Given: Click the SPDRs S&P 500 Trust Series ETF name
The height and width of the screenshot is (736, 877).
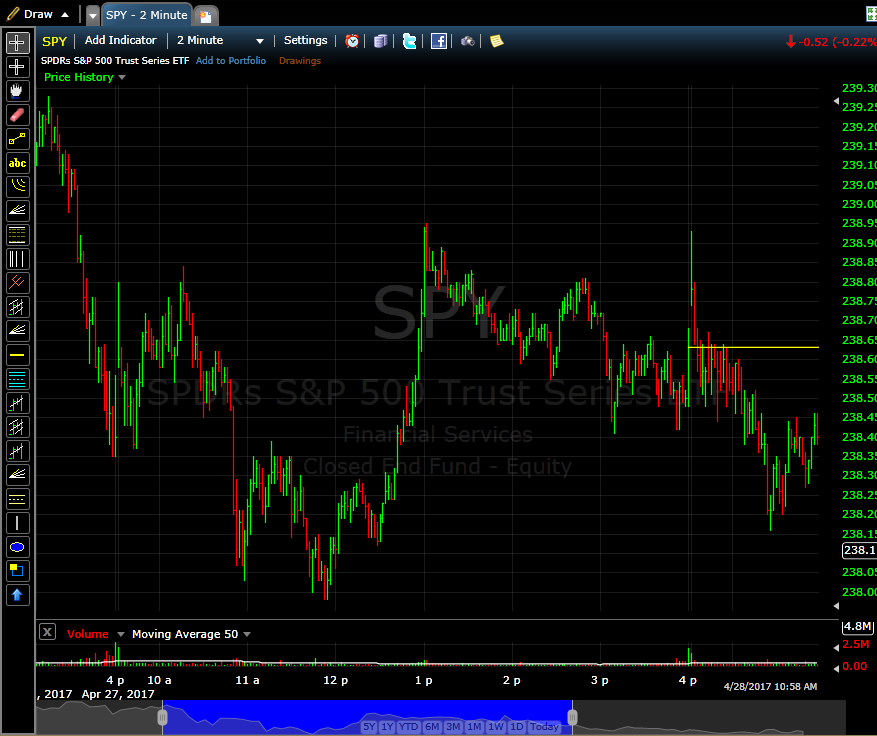Looking at the screenshot, I should [115, 60].
